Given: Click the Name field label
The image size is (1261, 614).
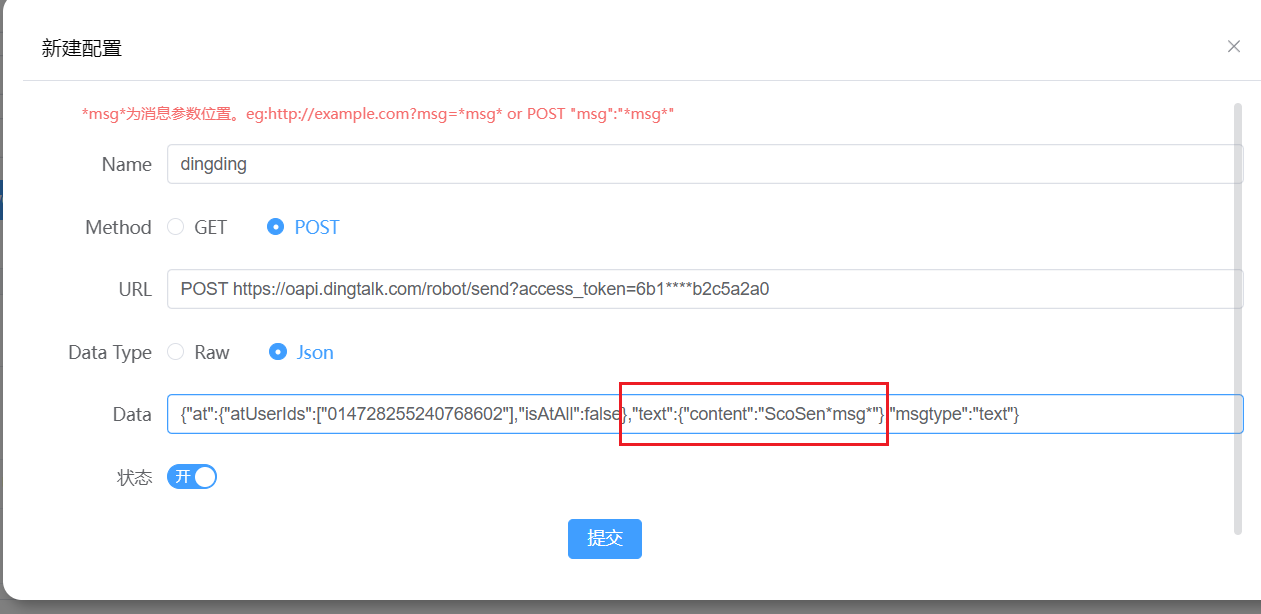Looking at the screenshot, I should [126, 165].
